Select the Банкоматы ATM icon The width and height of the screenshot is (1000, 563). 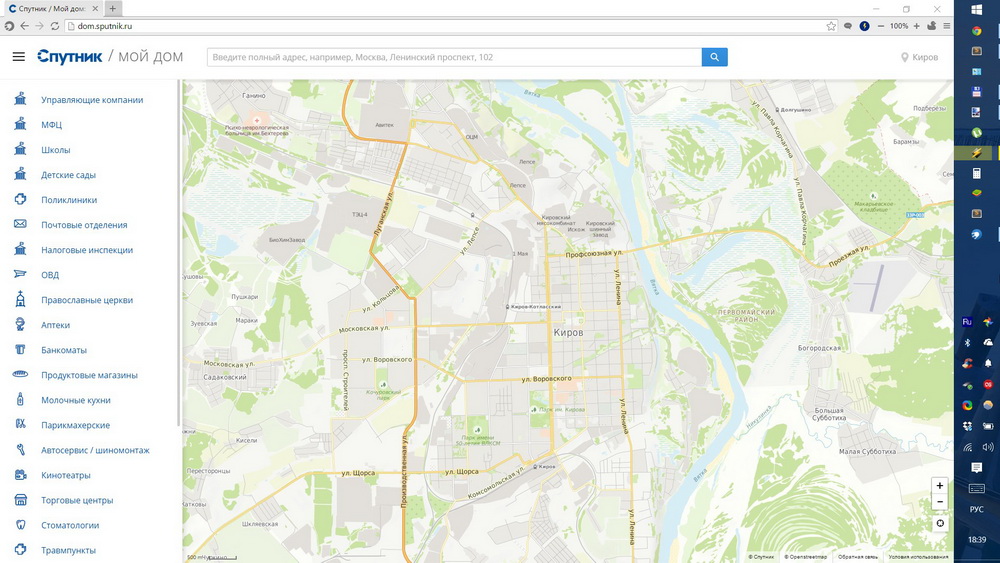(20, 349)
